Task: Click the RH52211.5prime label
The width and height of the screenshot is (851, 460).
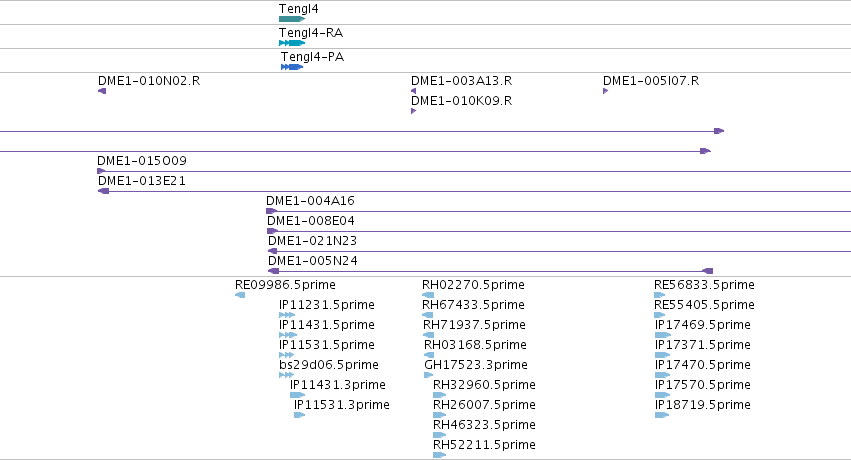Action: [484, 445]
